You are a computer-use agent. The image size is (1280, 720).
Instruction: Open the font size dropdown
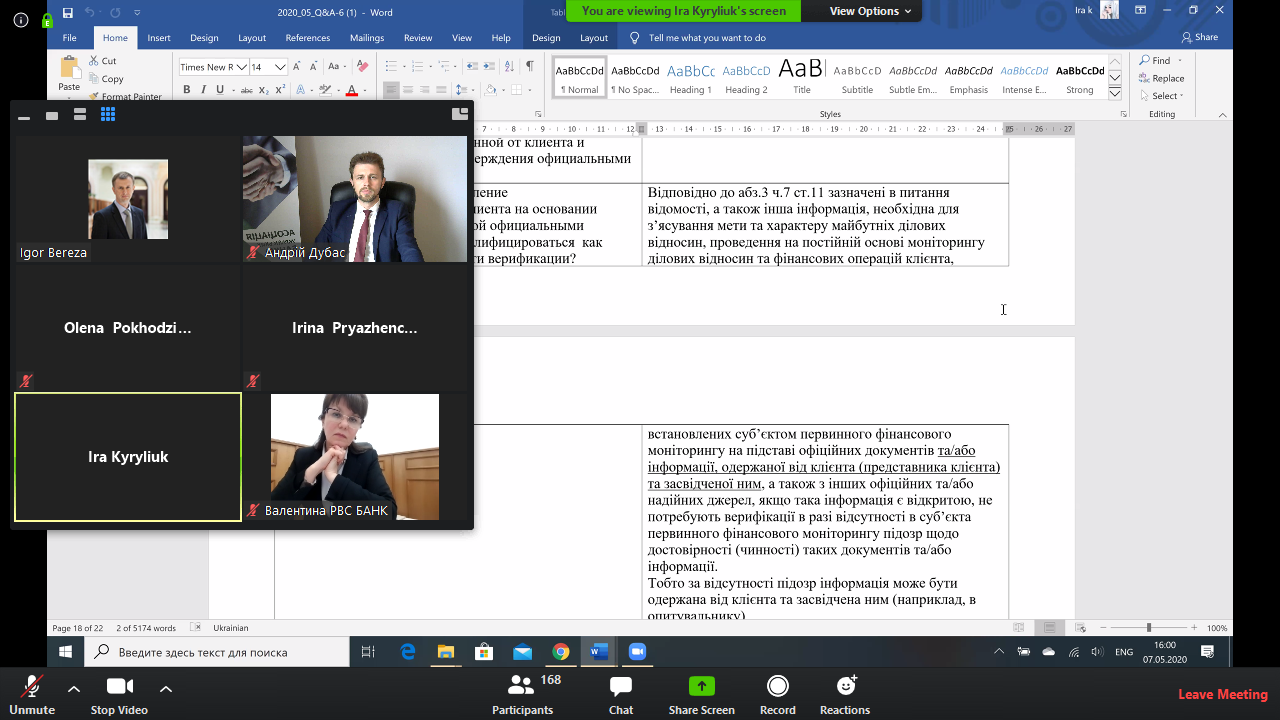[281, 67]
